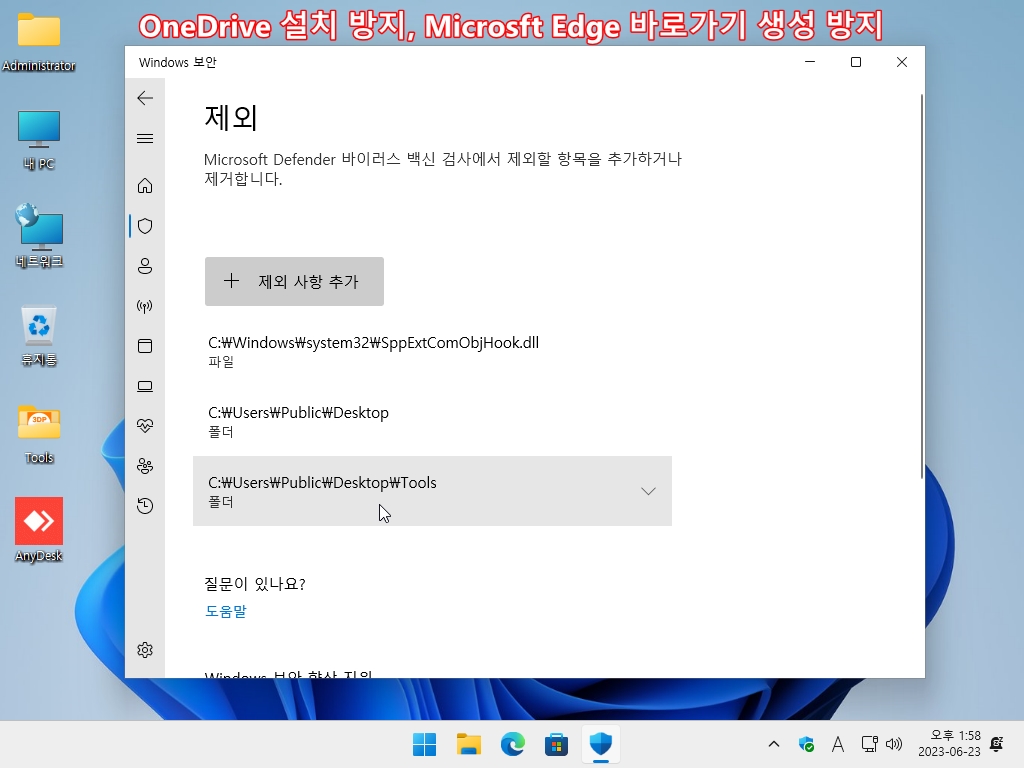Select the C:\Users\Public\Desktop\Tools exclusion row
1024x768 pixels.
click(x=432, y=491)
